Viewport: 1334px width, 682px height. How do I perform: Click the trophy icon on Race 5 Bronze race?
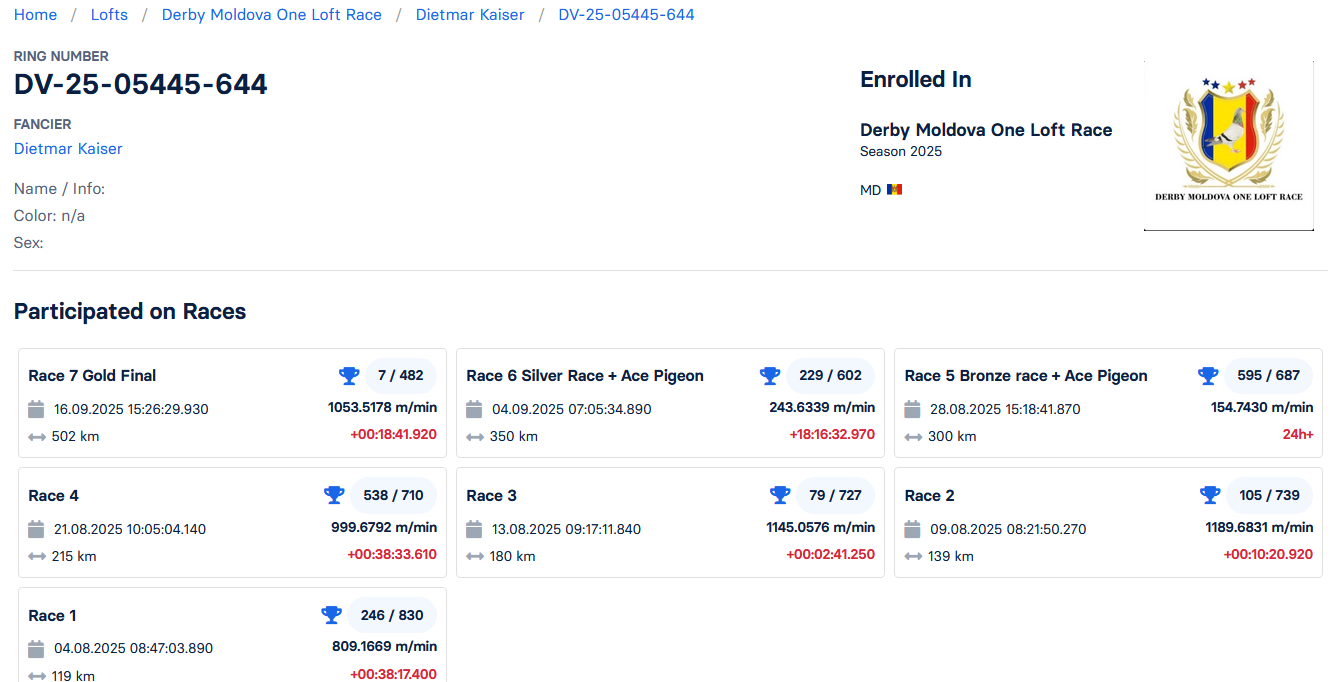[1208, 376]
